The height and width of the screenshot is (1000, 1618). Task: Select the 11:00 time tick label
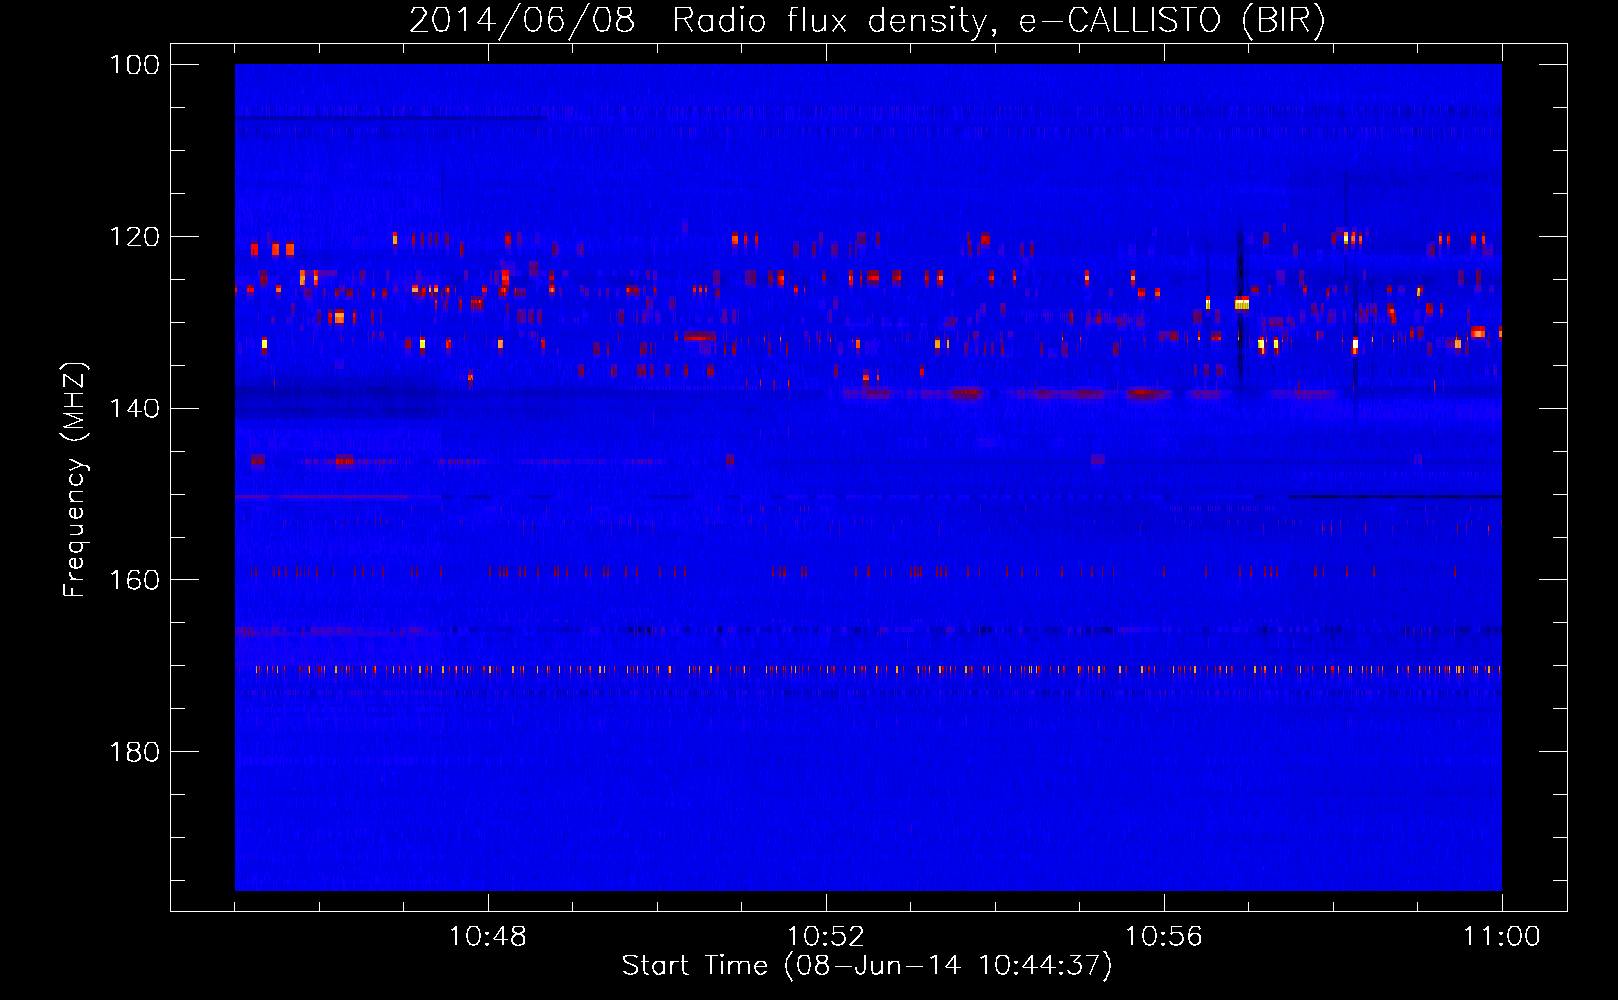pos(1502,937)
